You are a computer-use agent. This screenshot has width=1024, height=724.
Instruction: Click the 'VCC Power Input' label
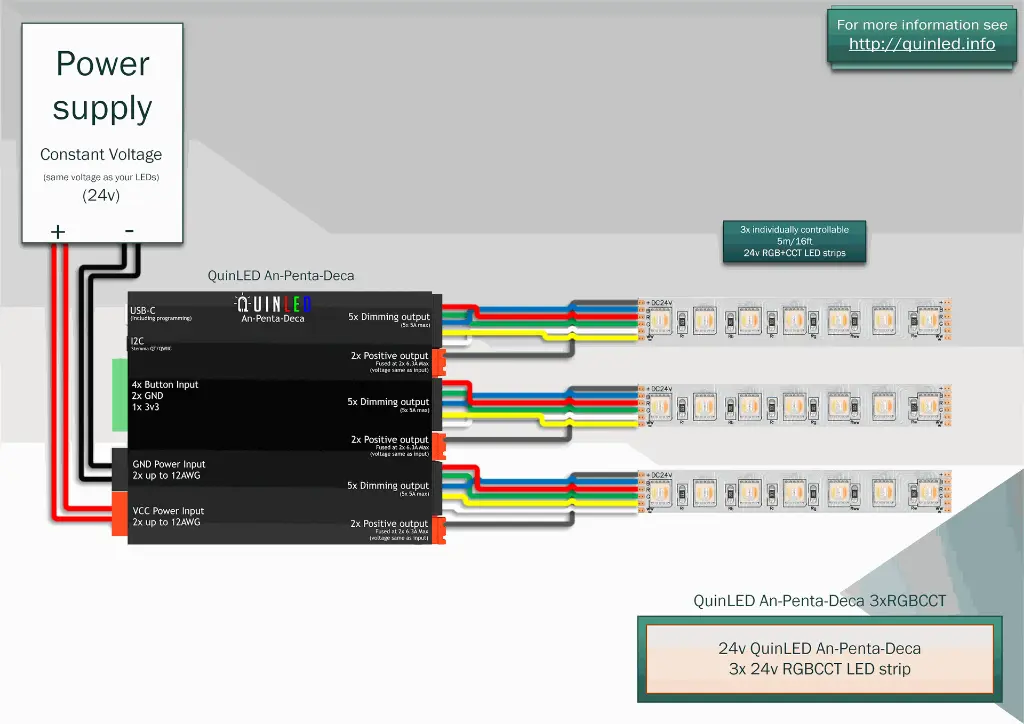pos(168,511)
